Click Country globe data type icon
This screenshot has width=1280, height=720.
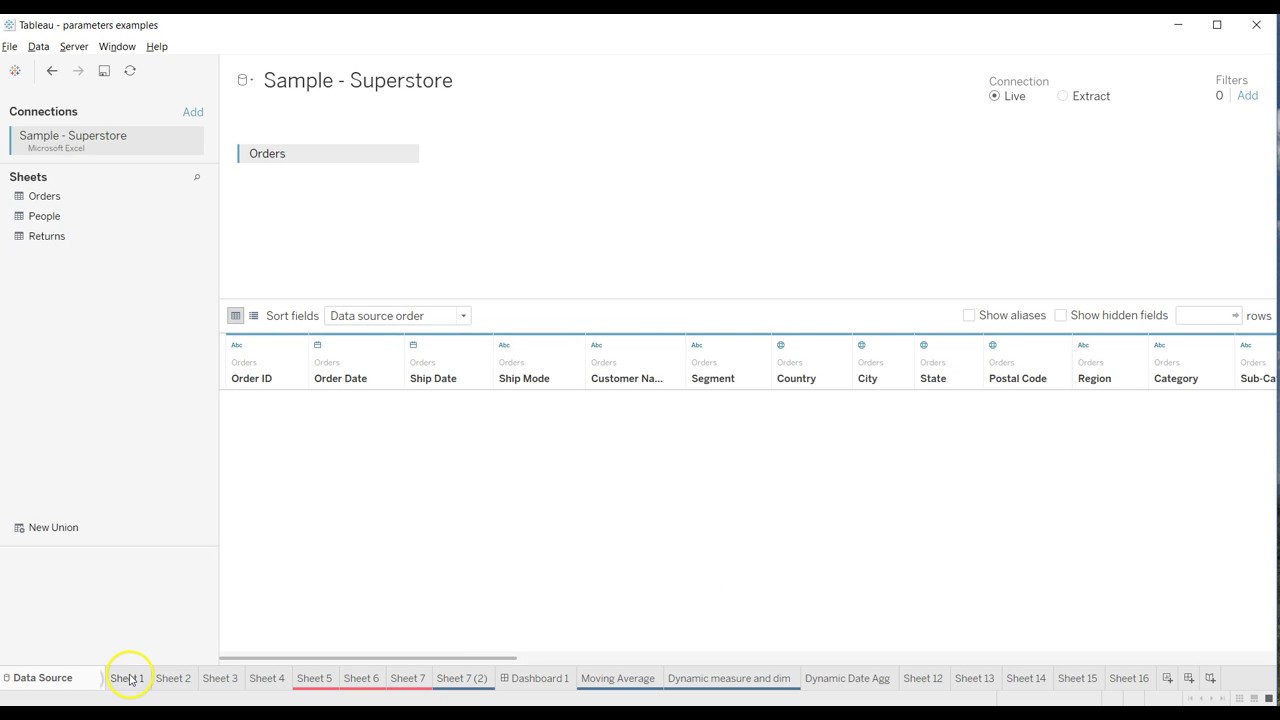(x=781, y=345)
